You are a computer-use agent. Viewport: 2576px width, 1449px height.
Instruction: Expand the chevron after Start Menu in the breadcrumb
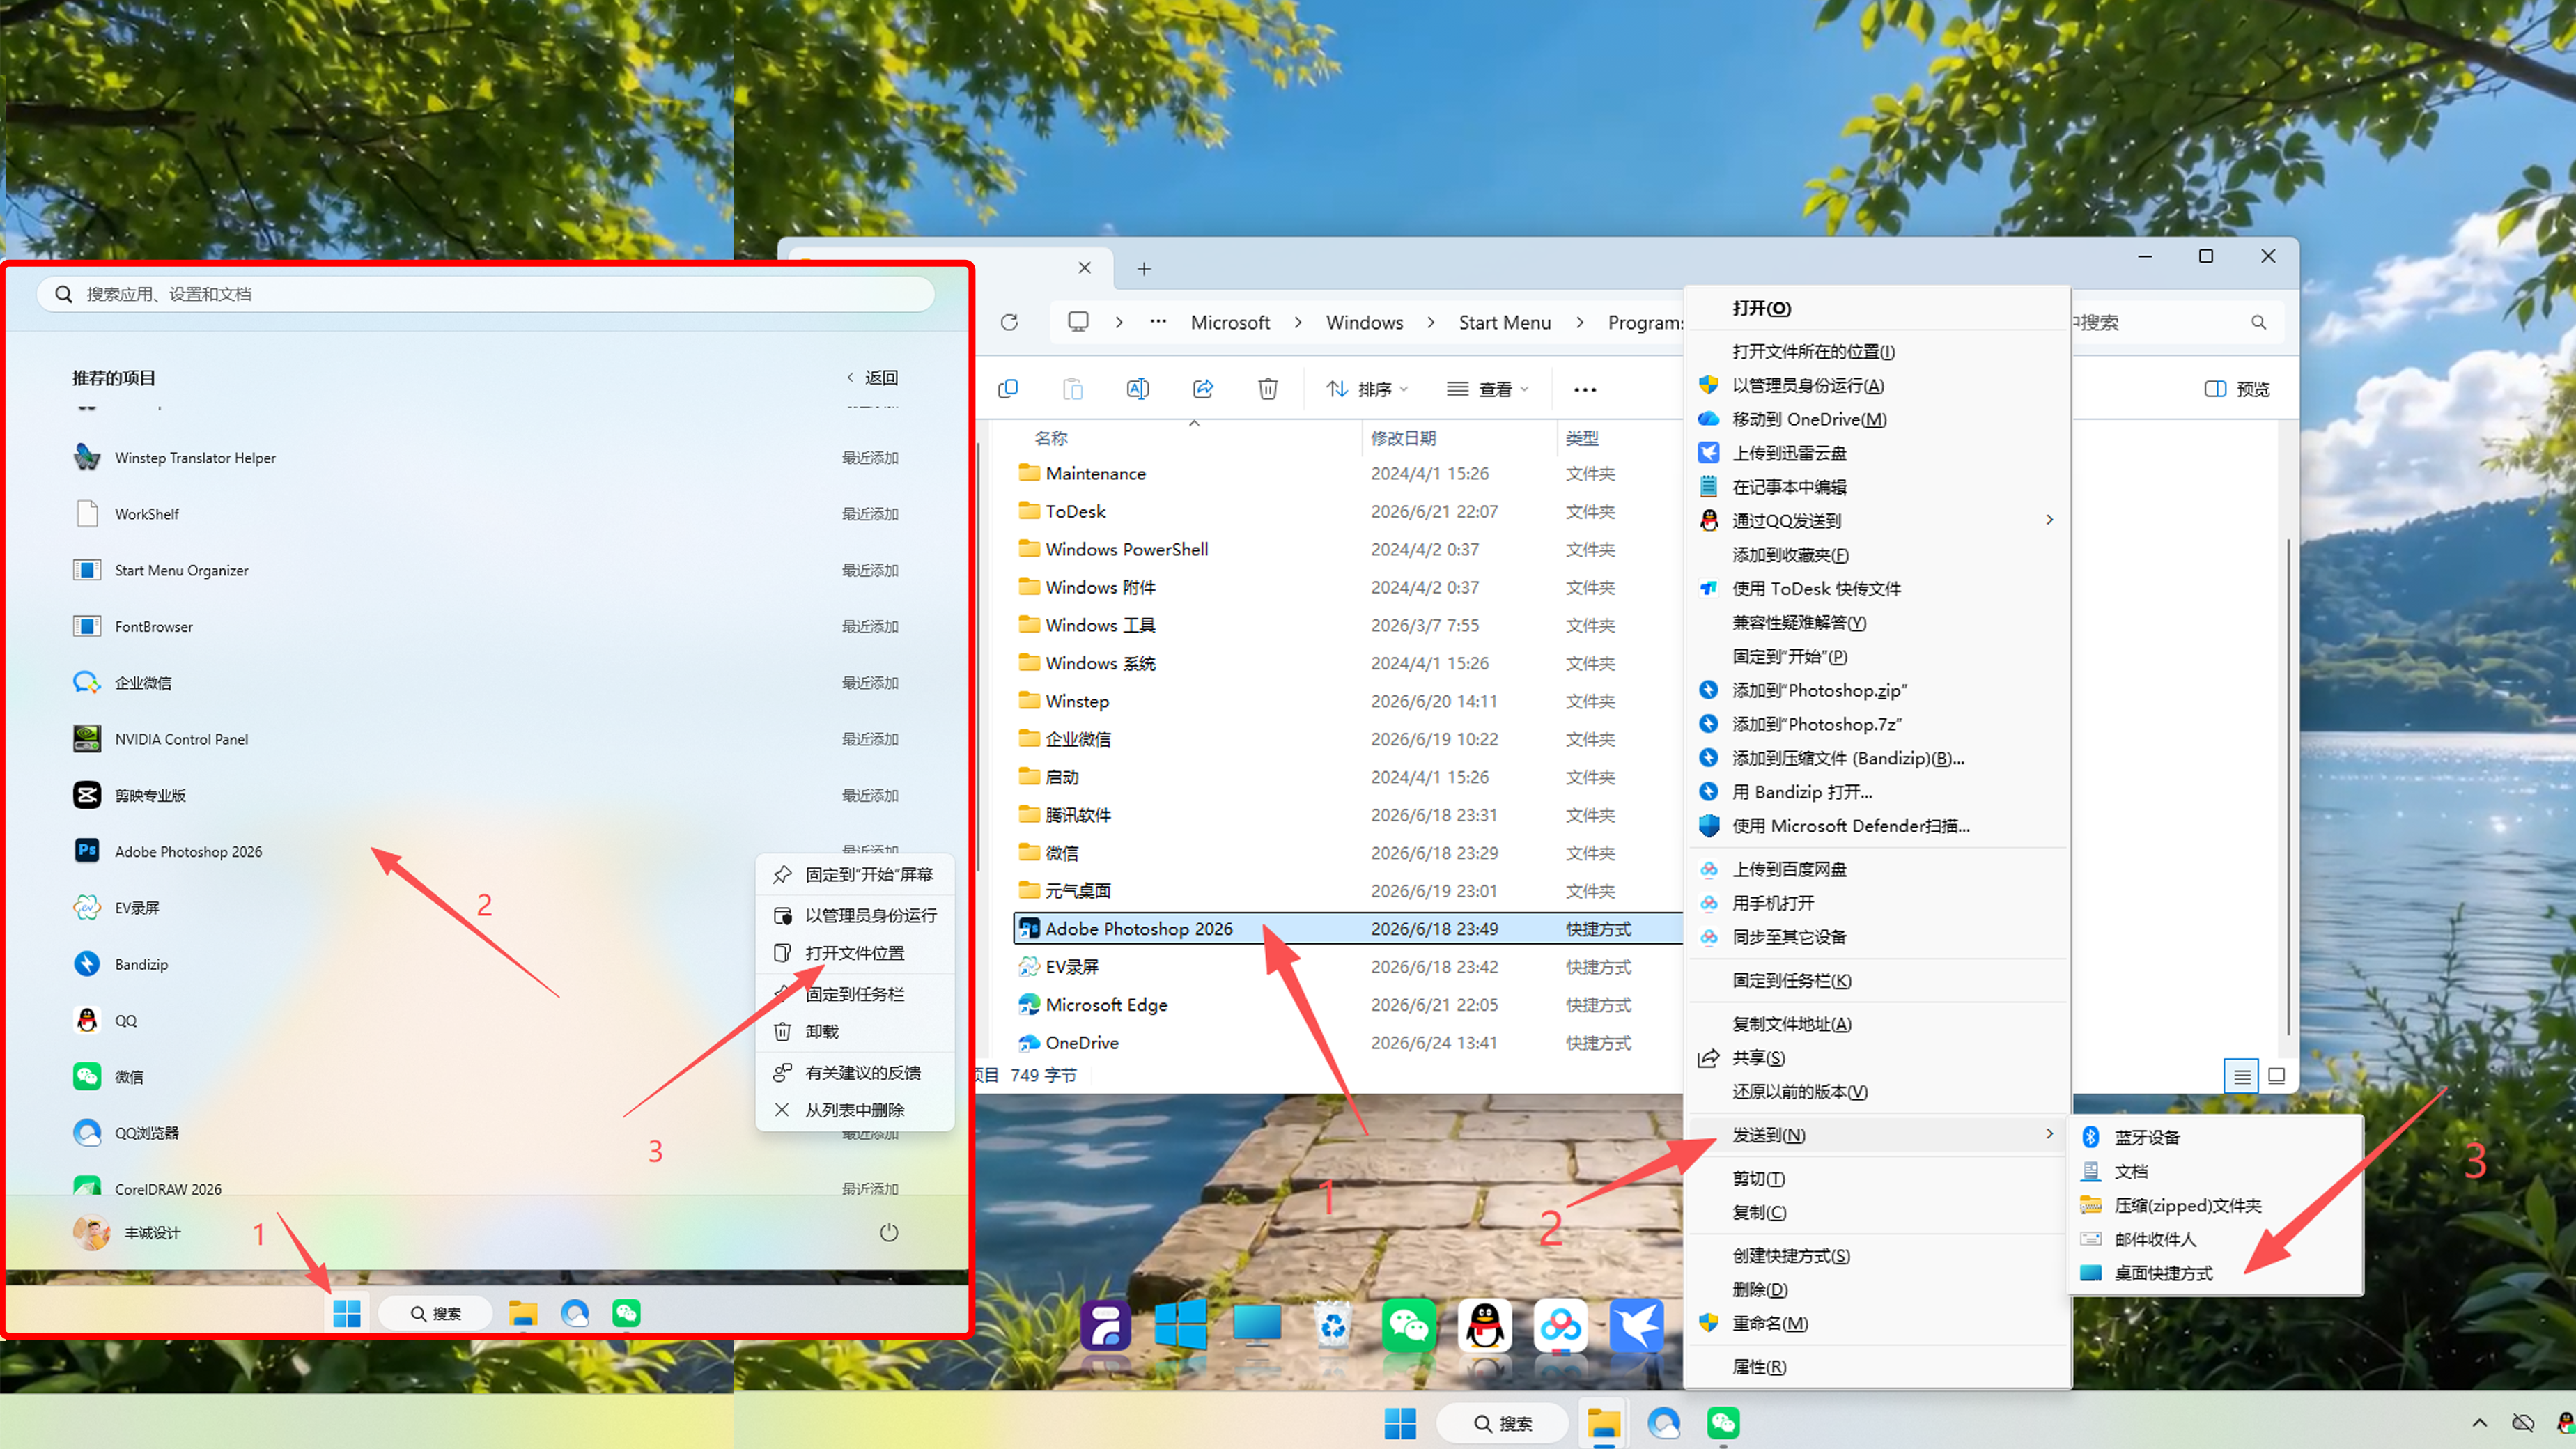point(1580,322)
